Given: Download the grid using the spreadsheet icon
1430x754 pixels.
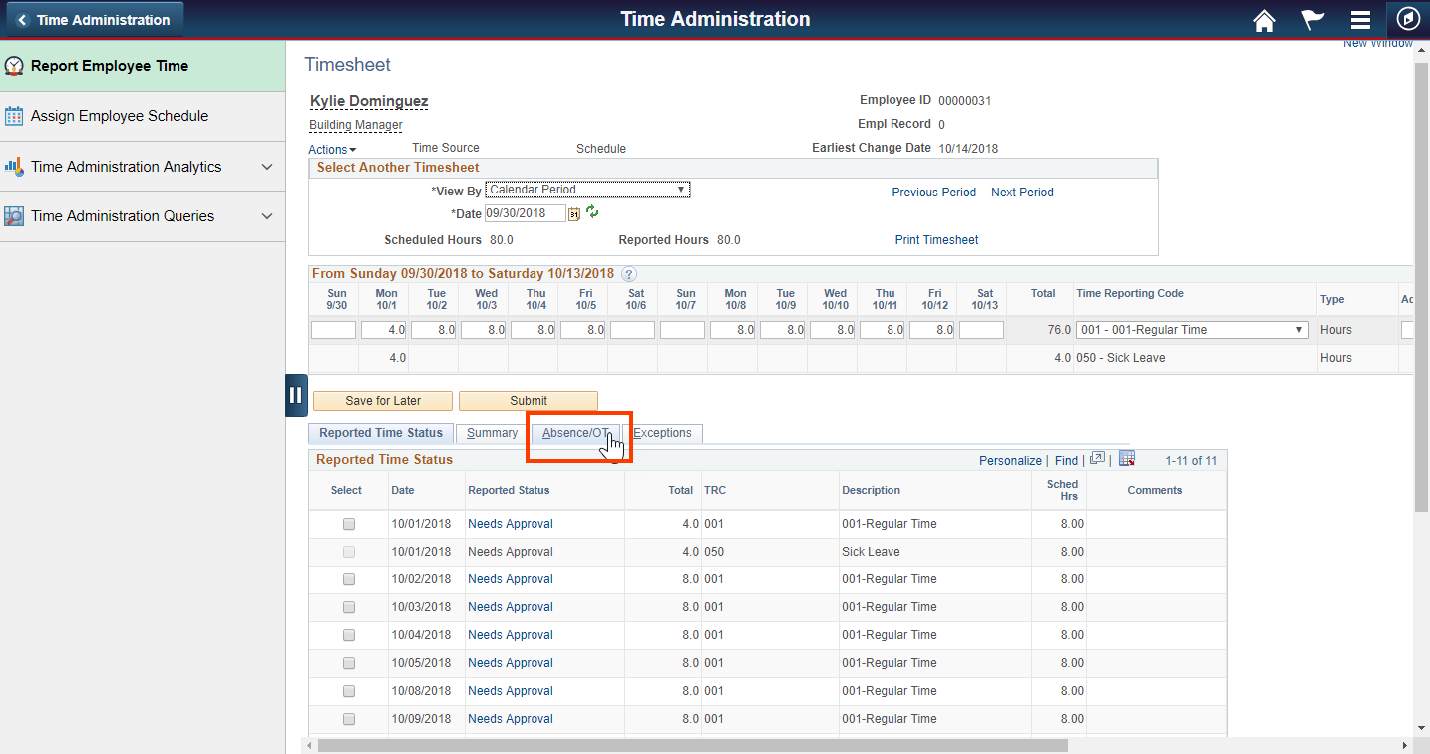Looking at the screenshot, I should tap(1126, 458).
